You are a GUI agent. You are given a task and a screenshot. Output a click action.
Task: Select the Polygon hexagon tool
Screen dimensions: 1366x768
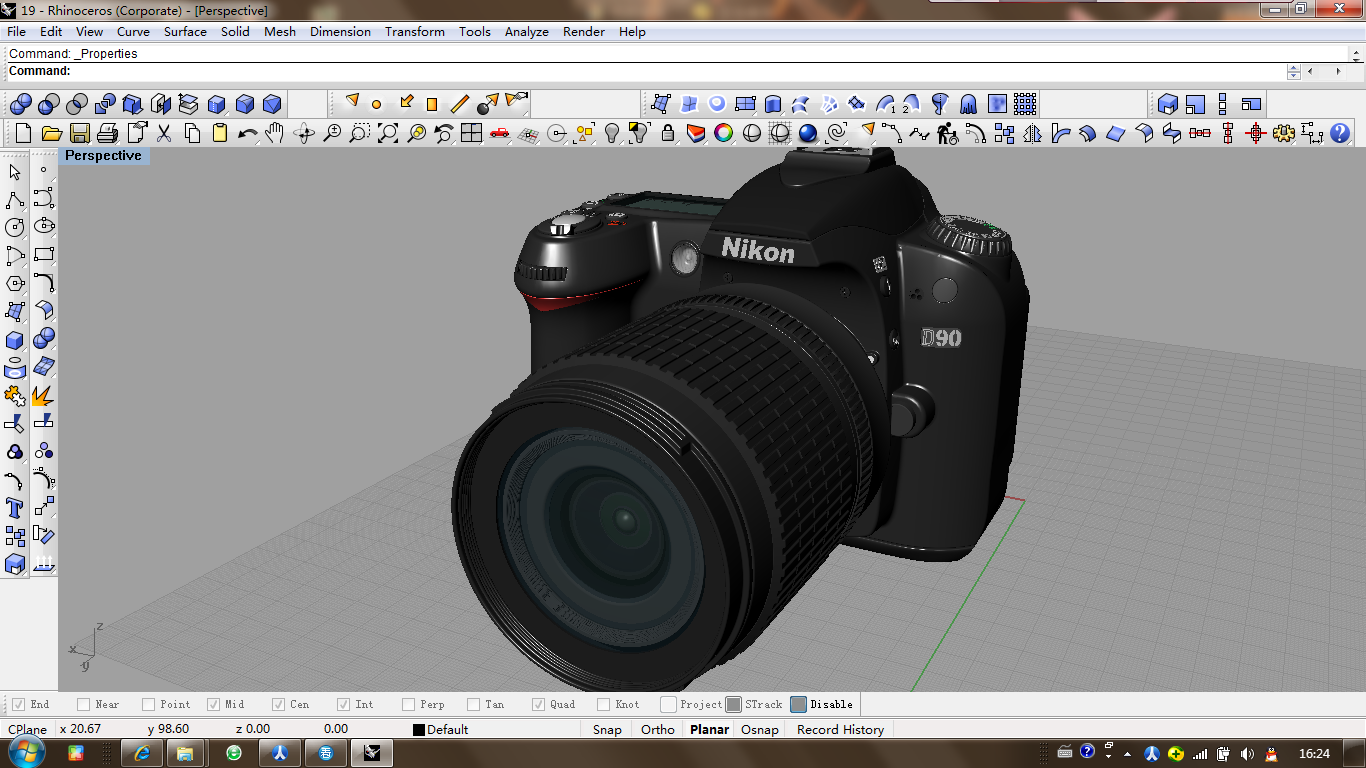(15, 284)
